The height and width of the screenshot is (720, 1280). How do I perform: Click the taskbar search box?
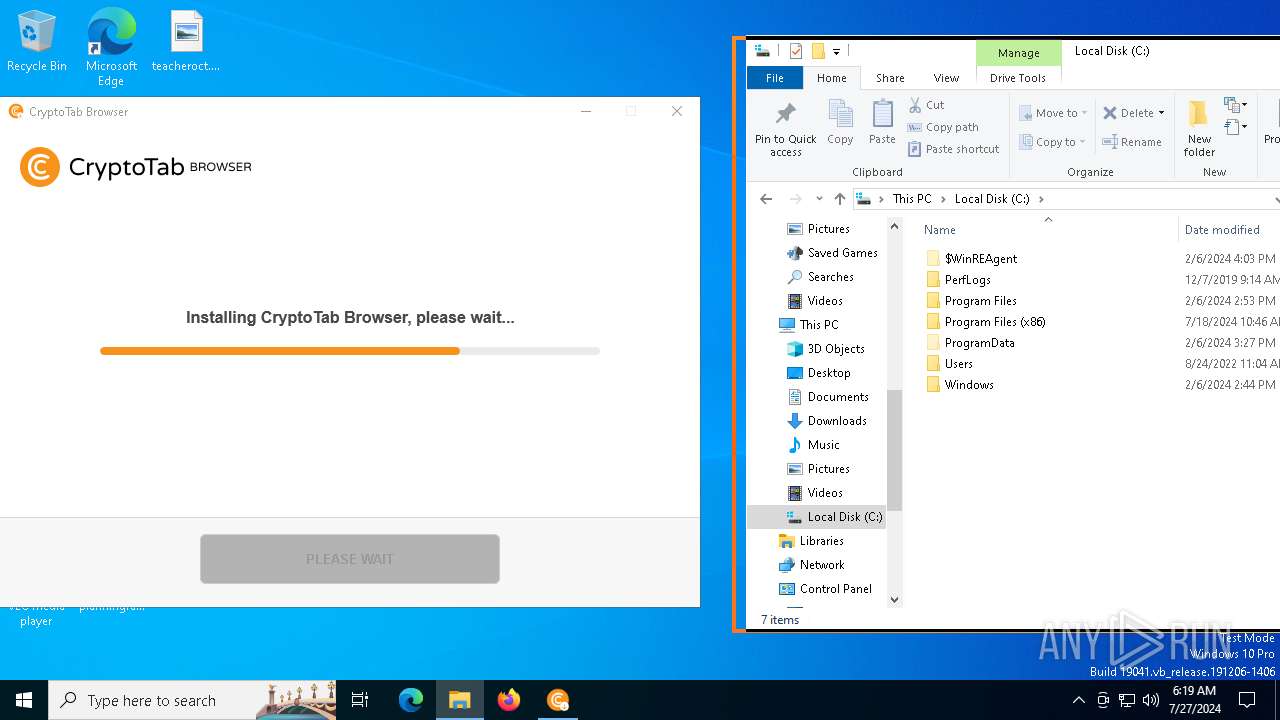pos(192,700)
